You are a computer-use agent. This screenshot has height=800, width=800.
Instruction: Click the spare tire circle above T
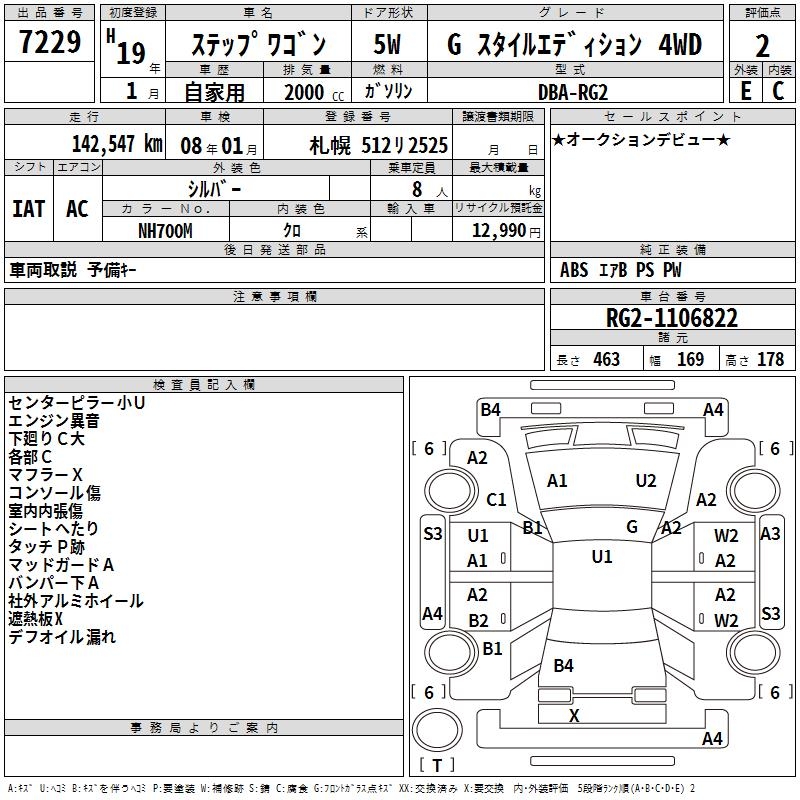coord(437,729)
